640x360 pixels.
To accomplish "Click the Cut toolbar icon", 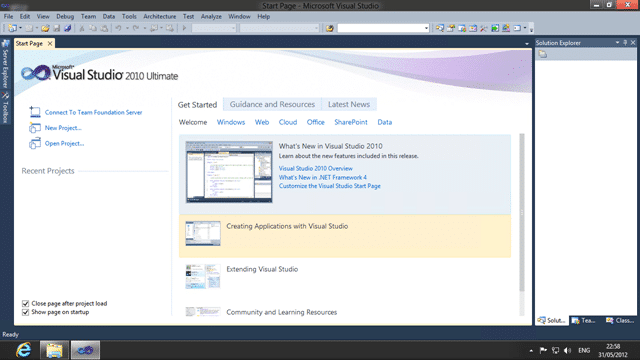I will [82, 28].
